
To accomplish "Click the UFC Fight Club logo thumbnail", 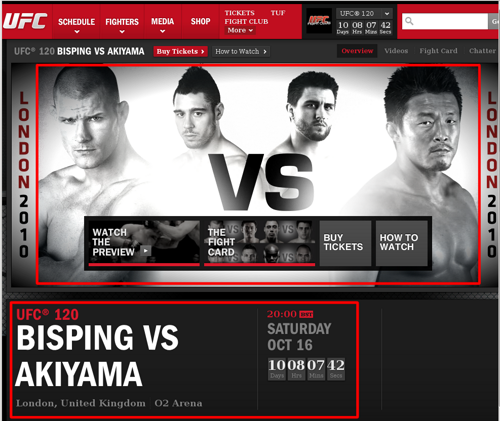I will 319,21.
